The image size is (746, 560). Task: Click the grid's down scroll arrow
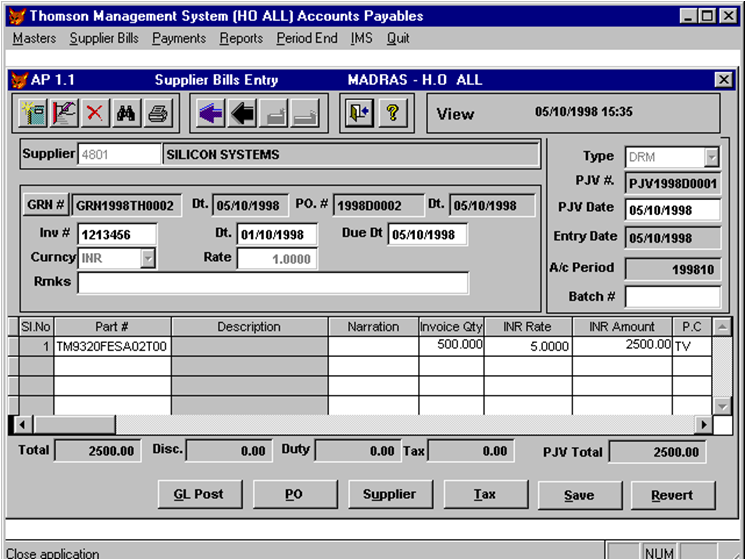pyautogui.click(x=722, y=406)
